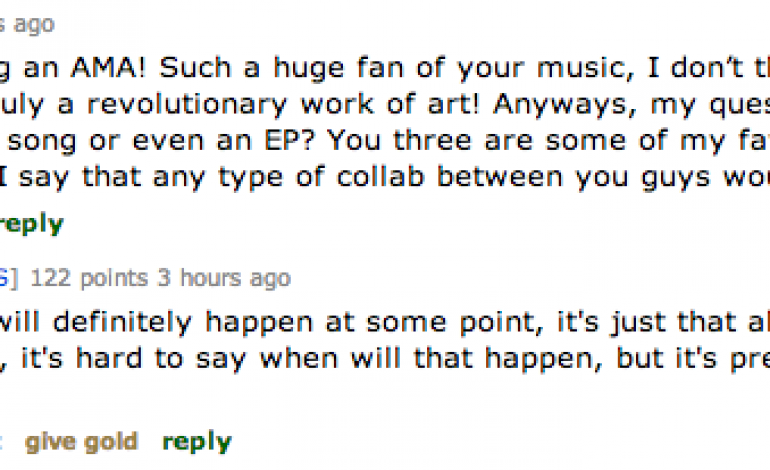The height and width of the screenshot is (470, 770).
Task: Click the phrase 'huge fan of your music'
Action: click(389, 70)
